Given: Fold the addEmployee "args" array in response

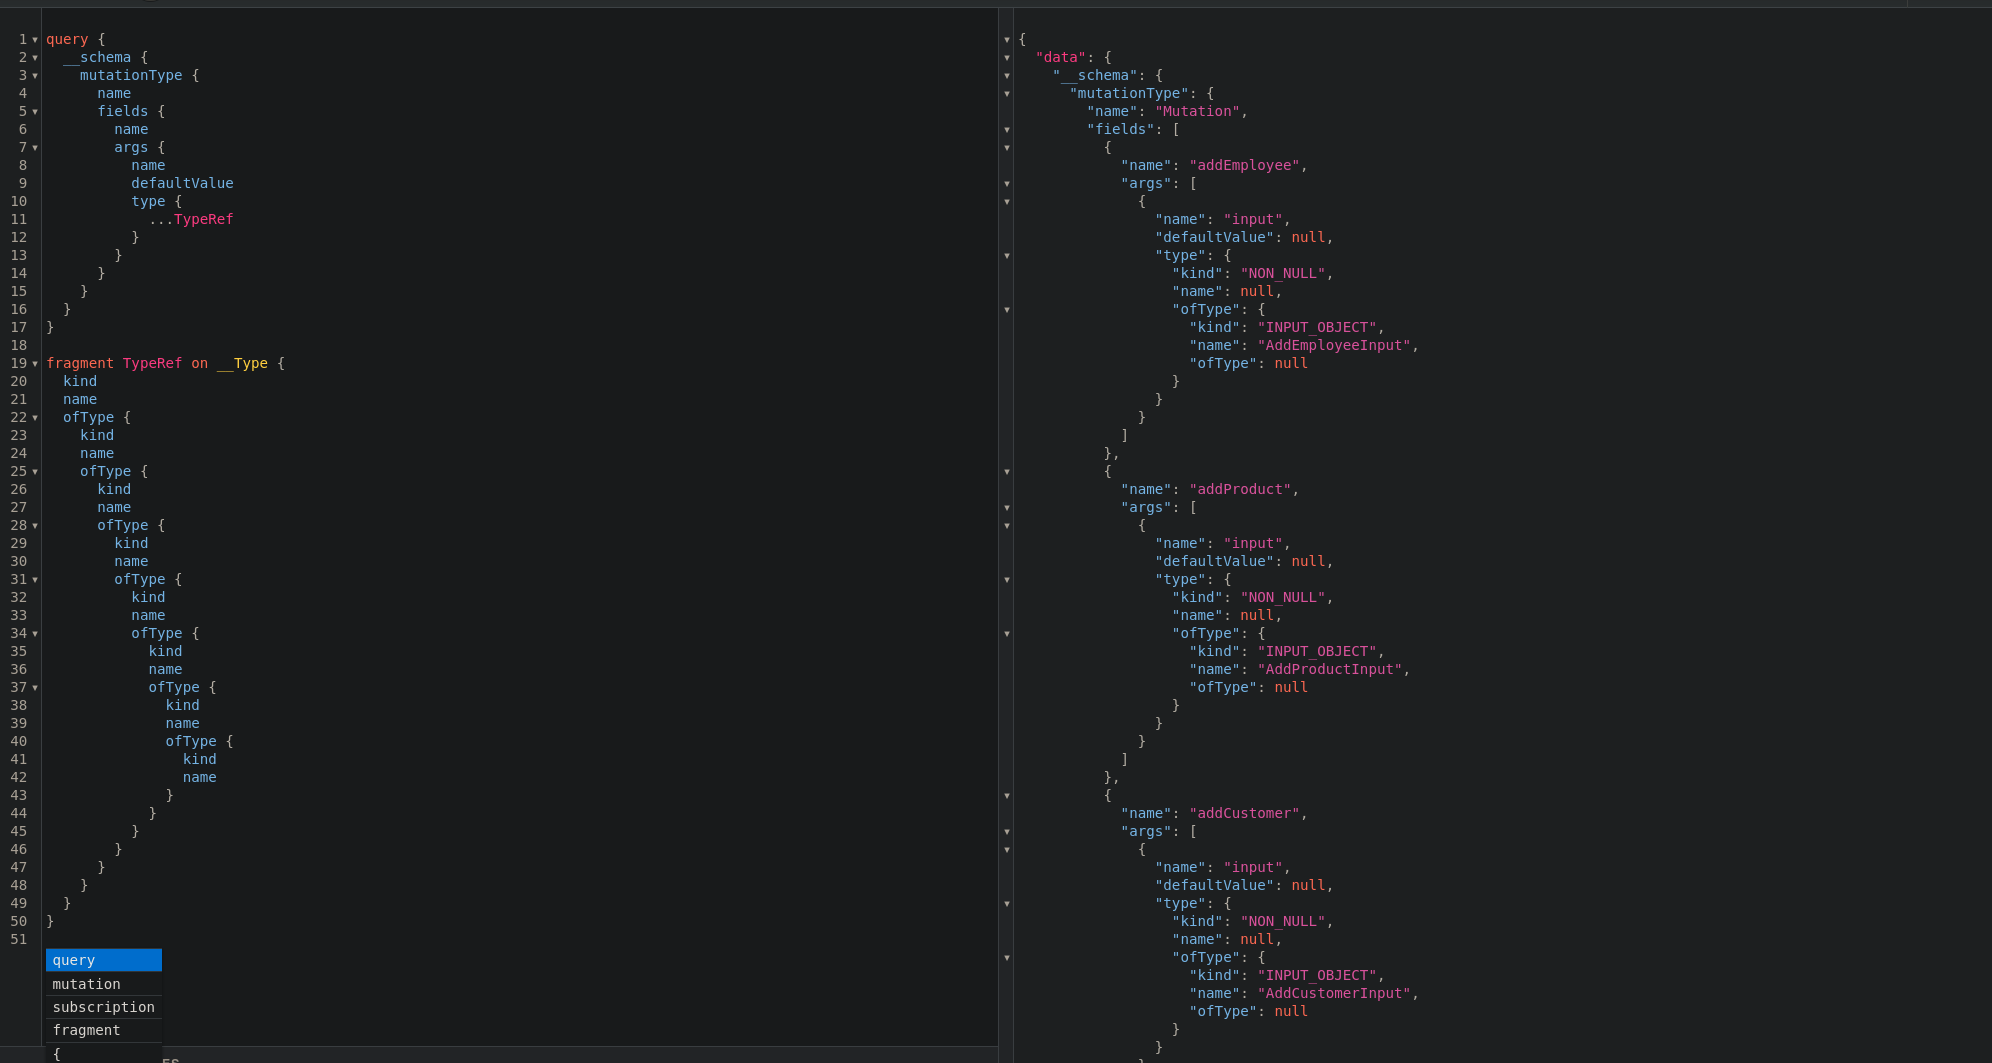Looking at the screenshot, I should point(1007,184).
